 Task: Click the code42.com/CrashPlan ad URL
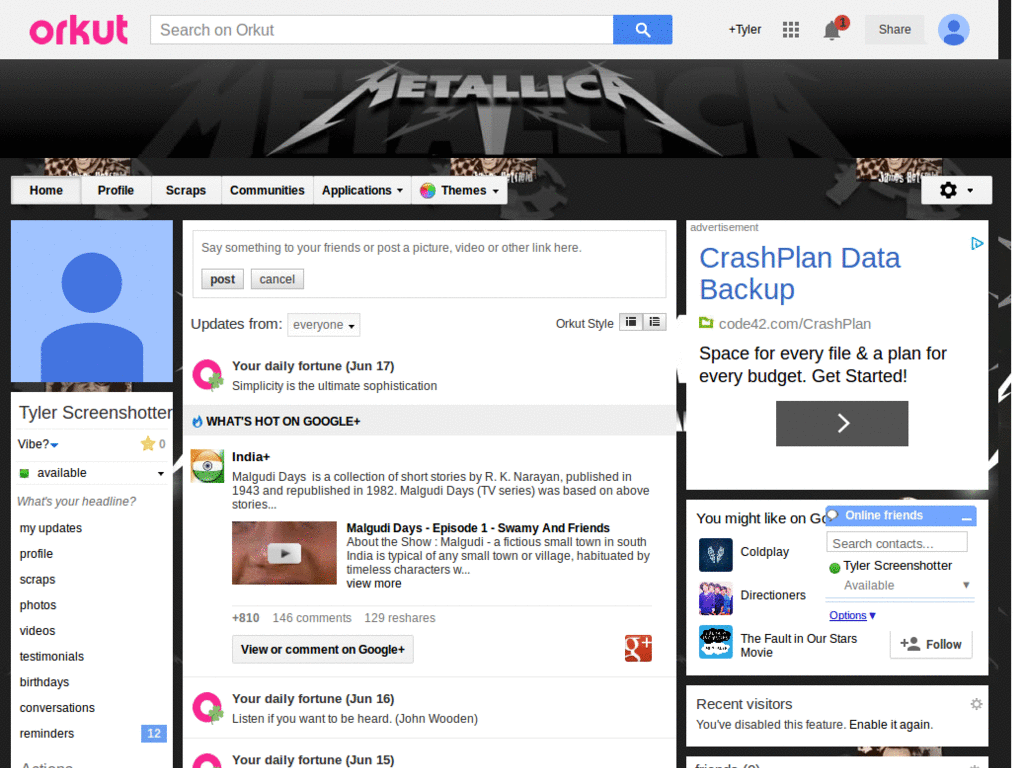point(795,324)
